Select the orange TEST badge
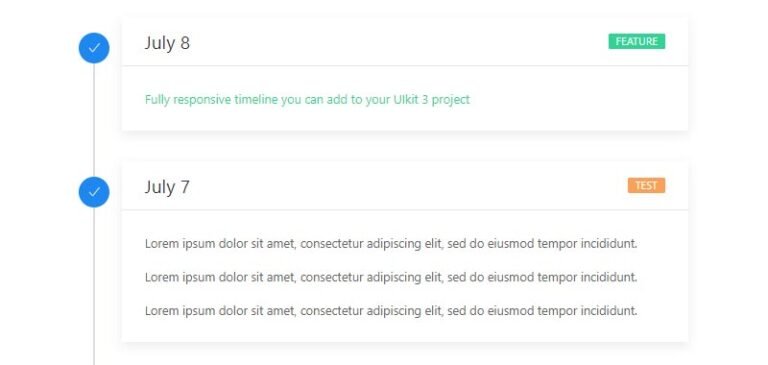Screen dimensions: 768x365 (647, 186)
